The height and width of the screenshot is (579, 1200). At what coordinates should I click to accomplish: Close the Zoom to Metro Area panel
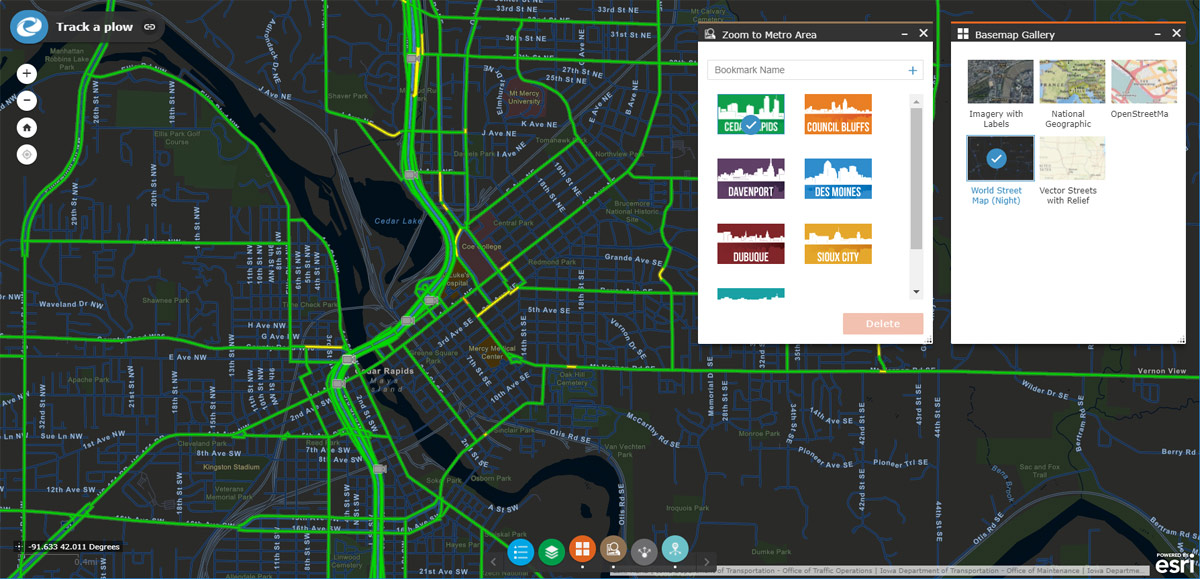pyautogui.click(x=923, y=34)
